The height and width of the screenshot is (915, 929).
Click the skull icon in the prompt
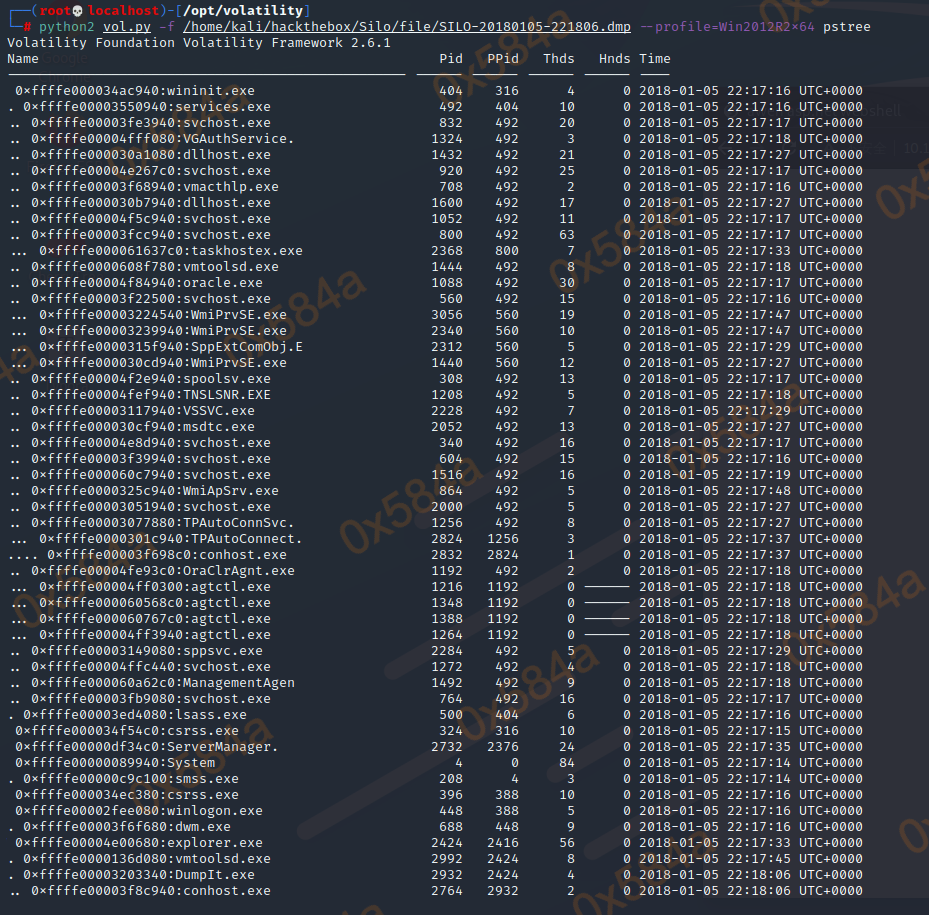(78, 10)
